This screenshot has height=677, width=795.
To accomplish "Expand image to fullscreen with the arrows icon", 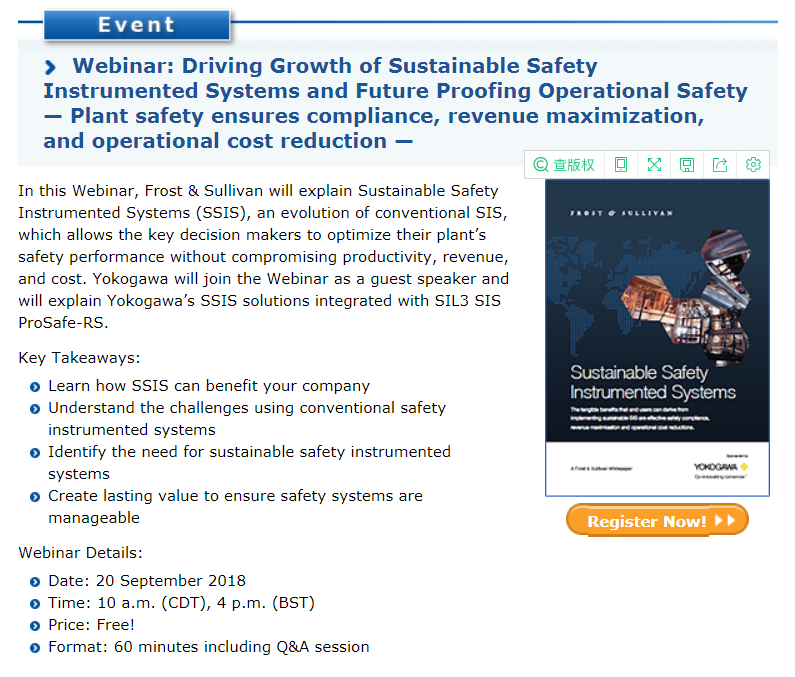I will 654,165.
